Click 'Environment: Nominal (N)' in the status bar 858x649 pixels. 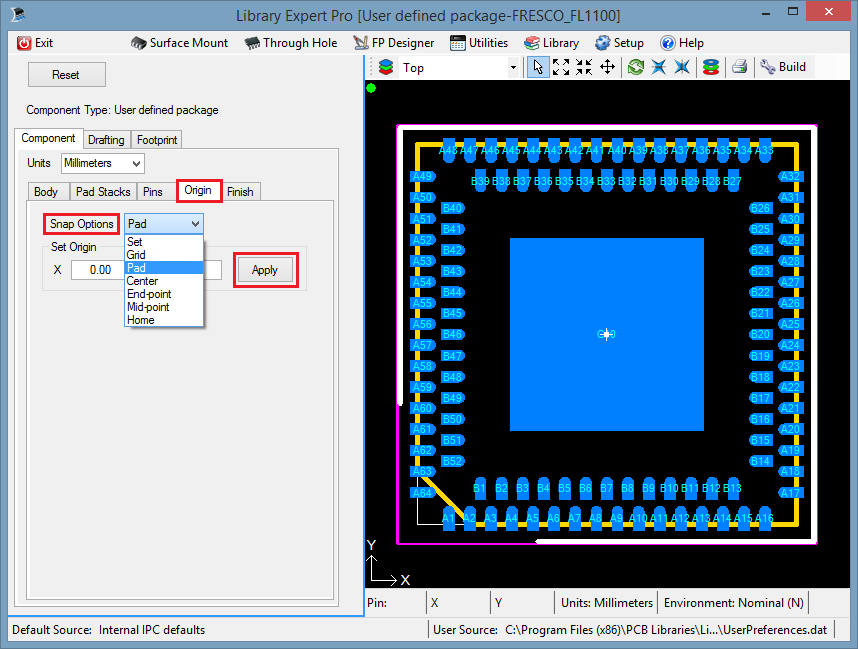tap(734, 603)
